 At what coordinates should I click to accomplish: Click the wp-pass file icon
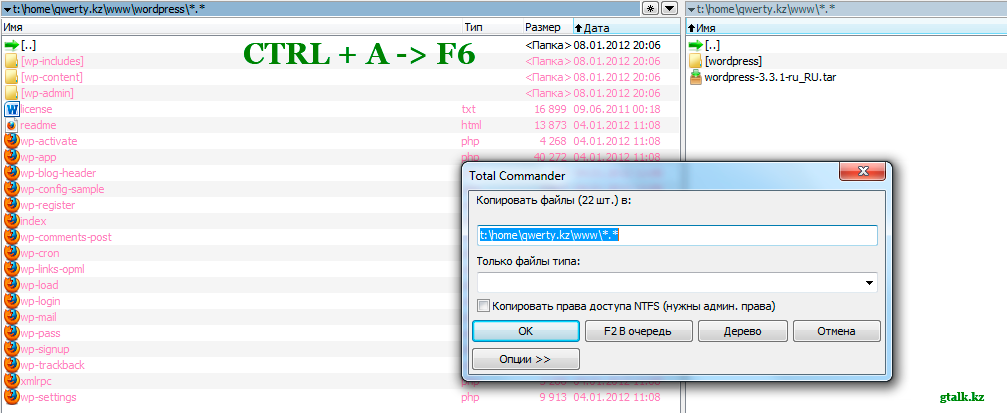pos(12,333)
